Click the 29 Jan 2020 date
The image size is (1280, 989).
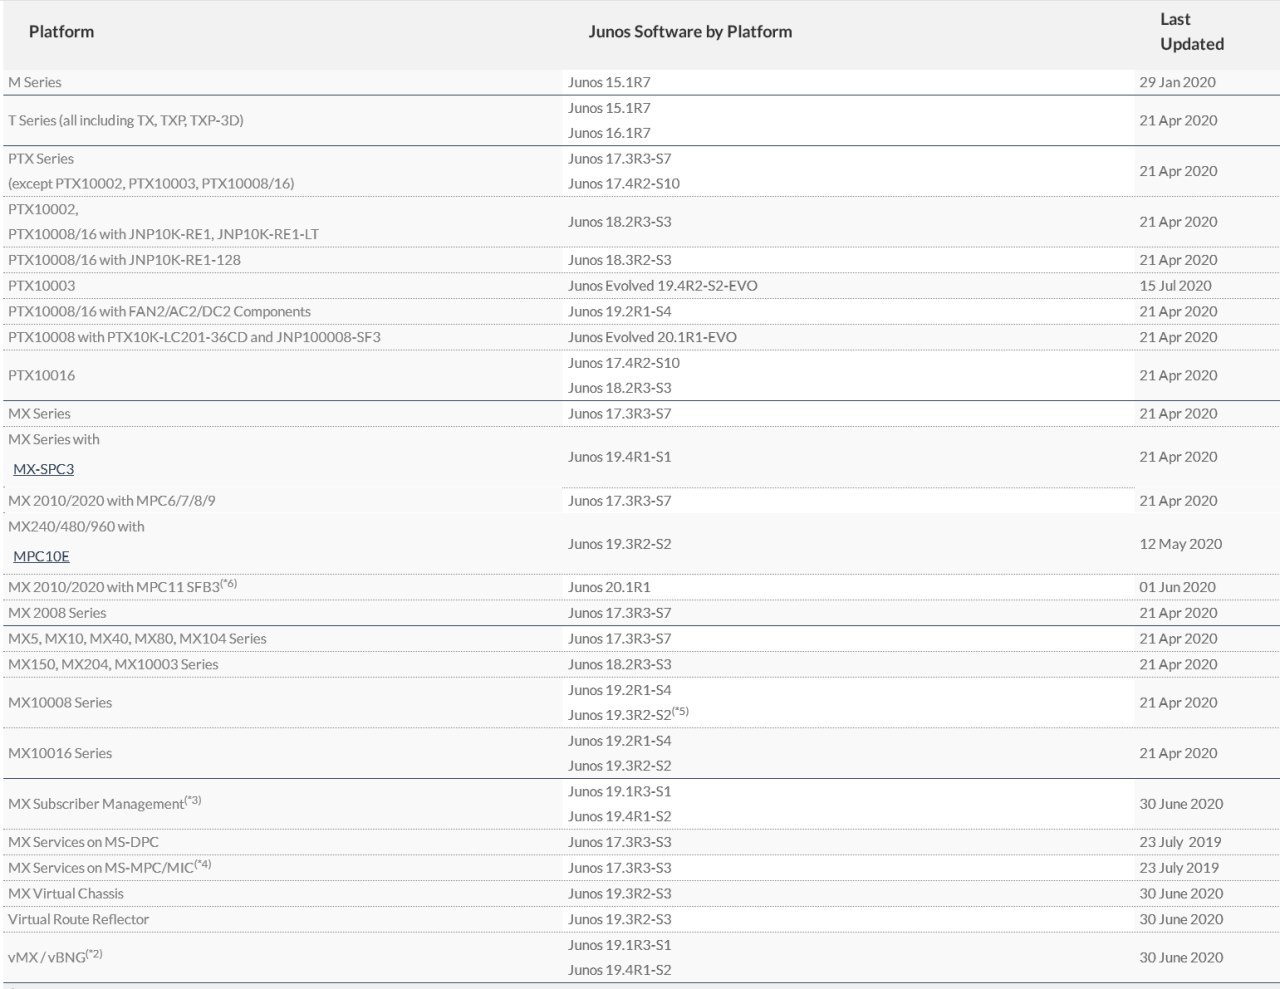coord(1177,82)
